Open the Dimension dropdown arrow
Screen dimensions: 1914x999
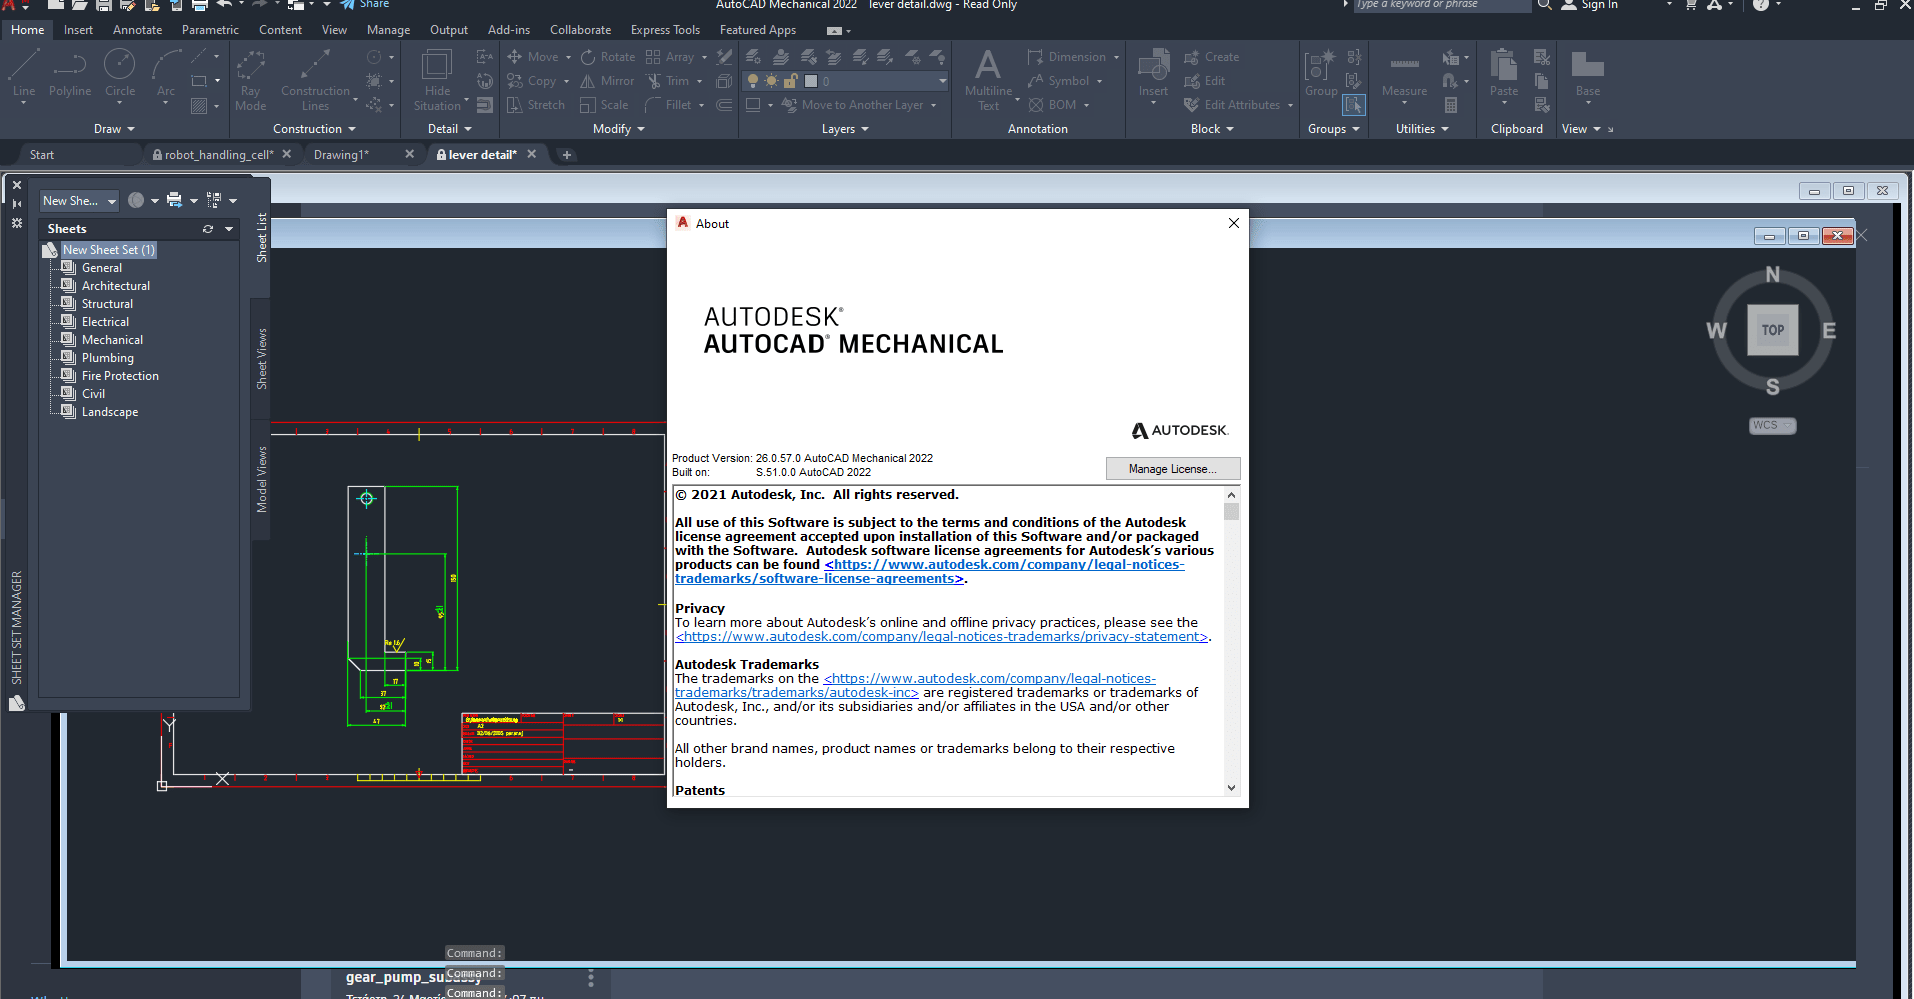click(x=1116, y=57)
